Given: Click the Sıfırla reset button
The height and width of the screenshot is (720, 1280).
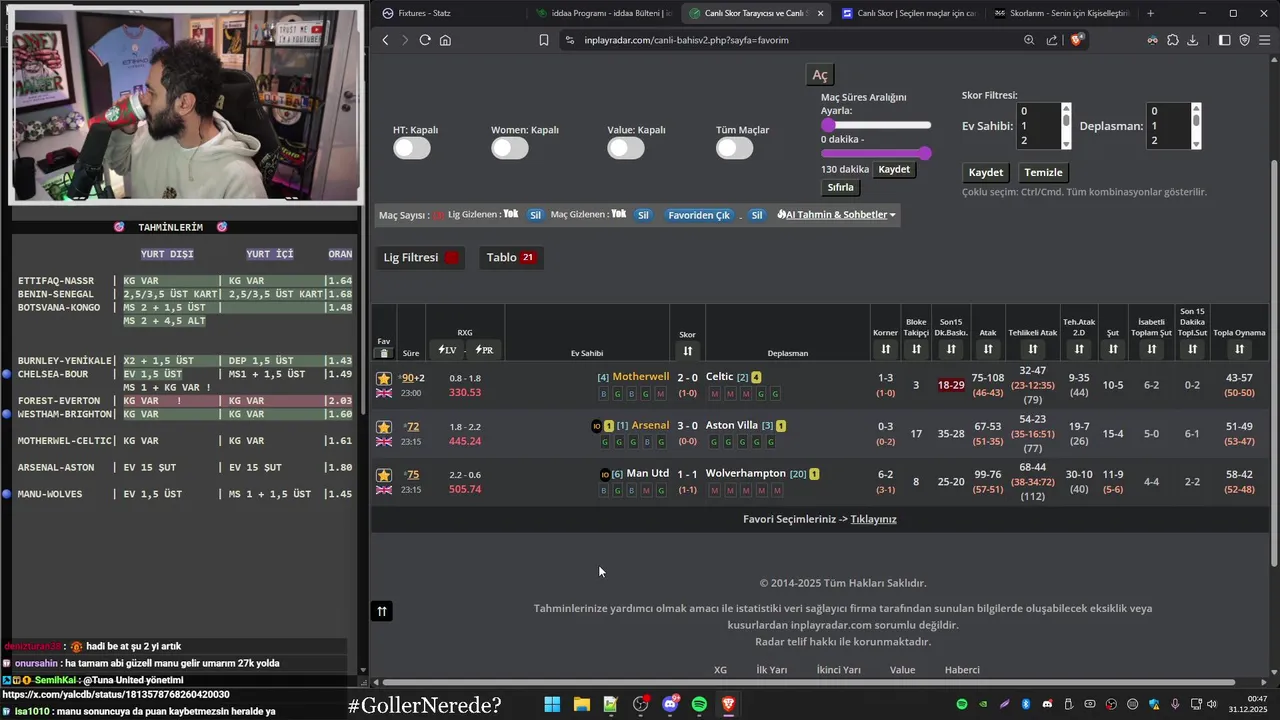Looking at the screenshot, I should (x=841, y=188).
